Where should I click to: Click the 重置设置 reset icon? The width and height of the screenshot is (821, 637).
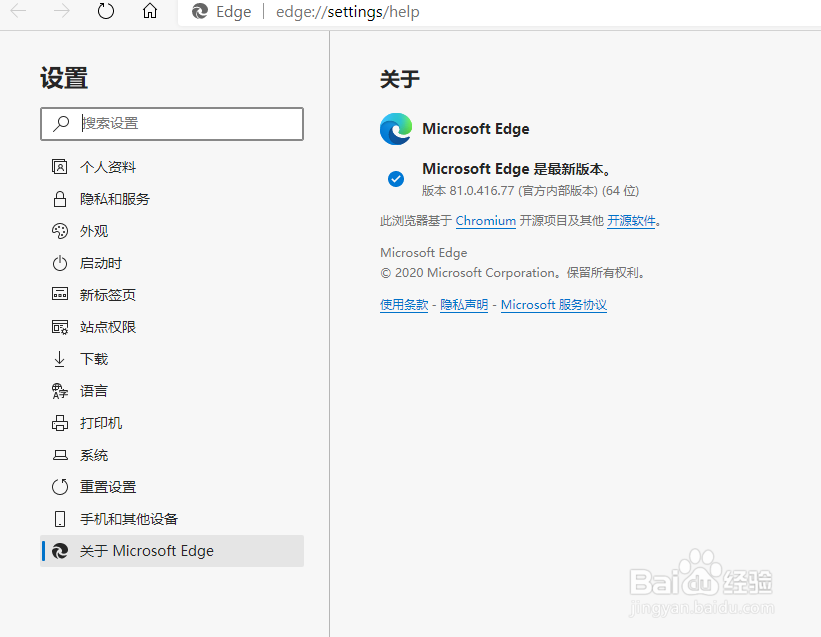(59, 486)
